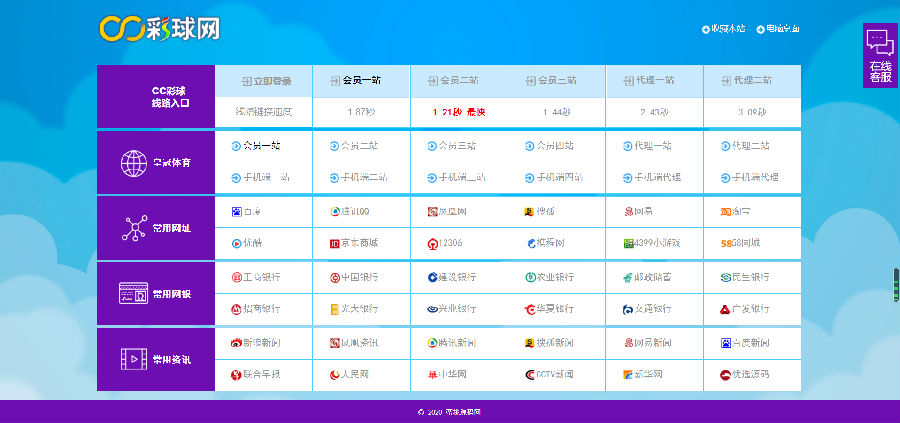
Task: Click 收藏本站 at top right
Action: [x=724, y=29]
